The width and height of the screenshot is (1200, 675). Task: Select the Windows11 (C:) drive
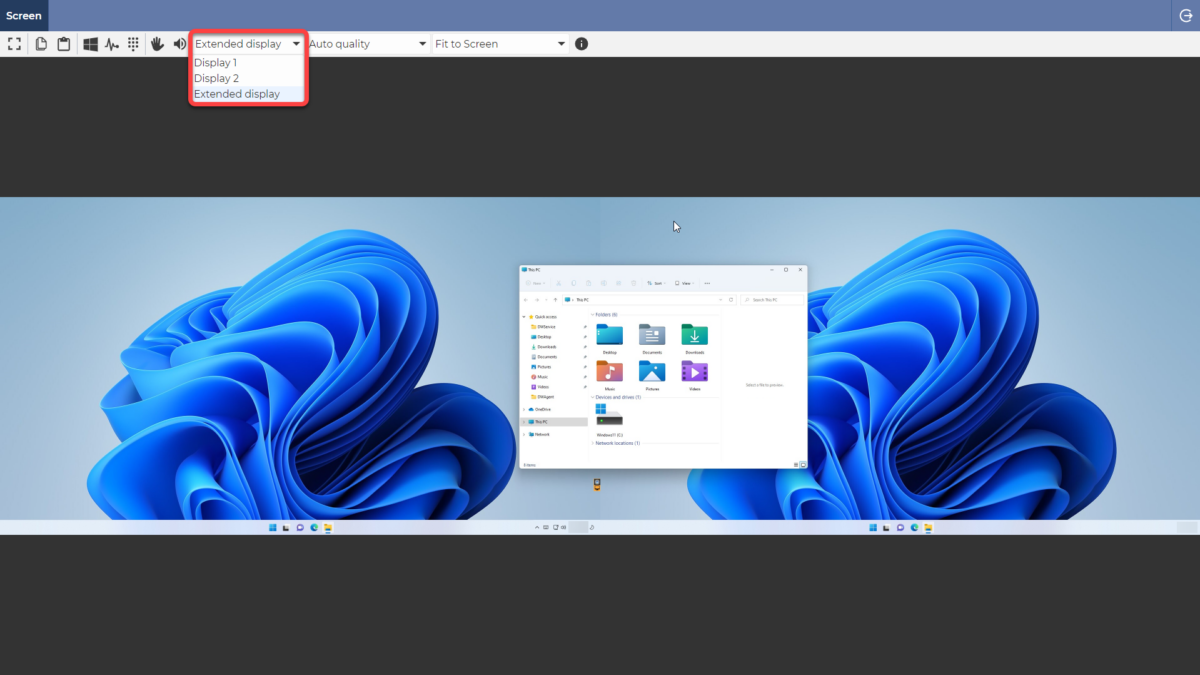pyautogui.click(x=609, y=420)
